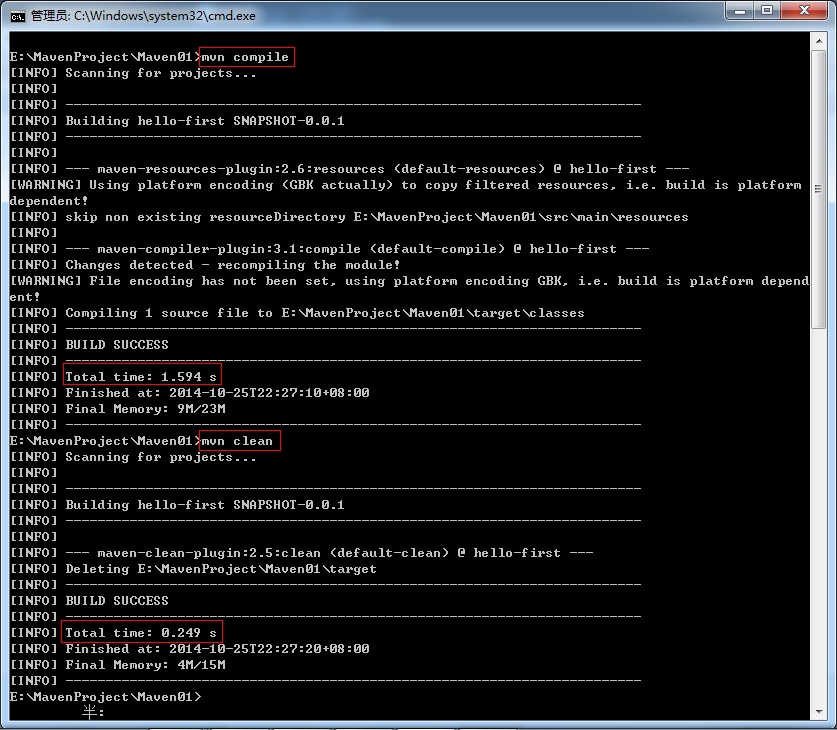Click 'Finished at: 2014-10-25T22:27:20+08:00' text
The width and height of the screenshot is (837, 730).
coord(217,649)
